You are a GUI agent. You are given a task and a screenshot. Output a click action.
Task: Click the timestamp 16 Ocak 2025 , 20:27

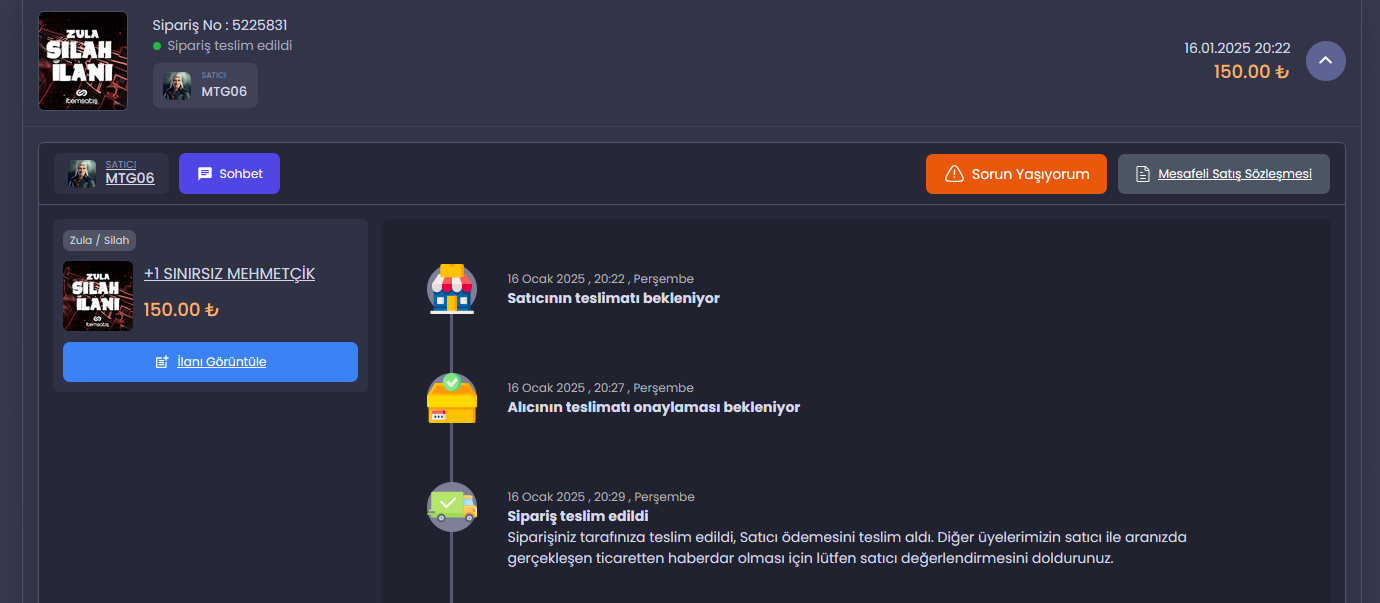pos(600,388)
